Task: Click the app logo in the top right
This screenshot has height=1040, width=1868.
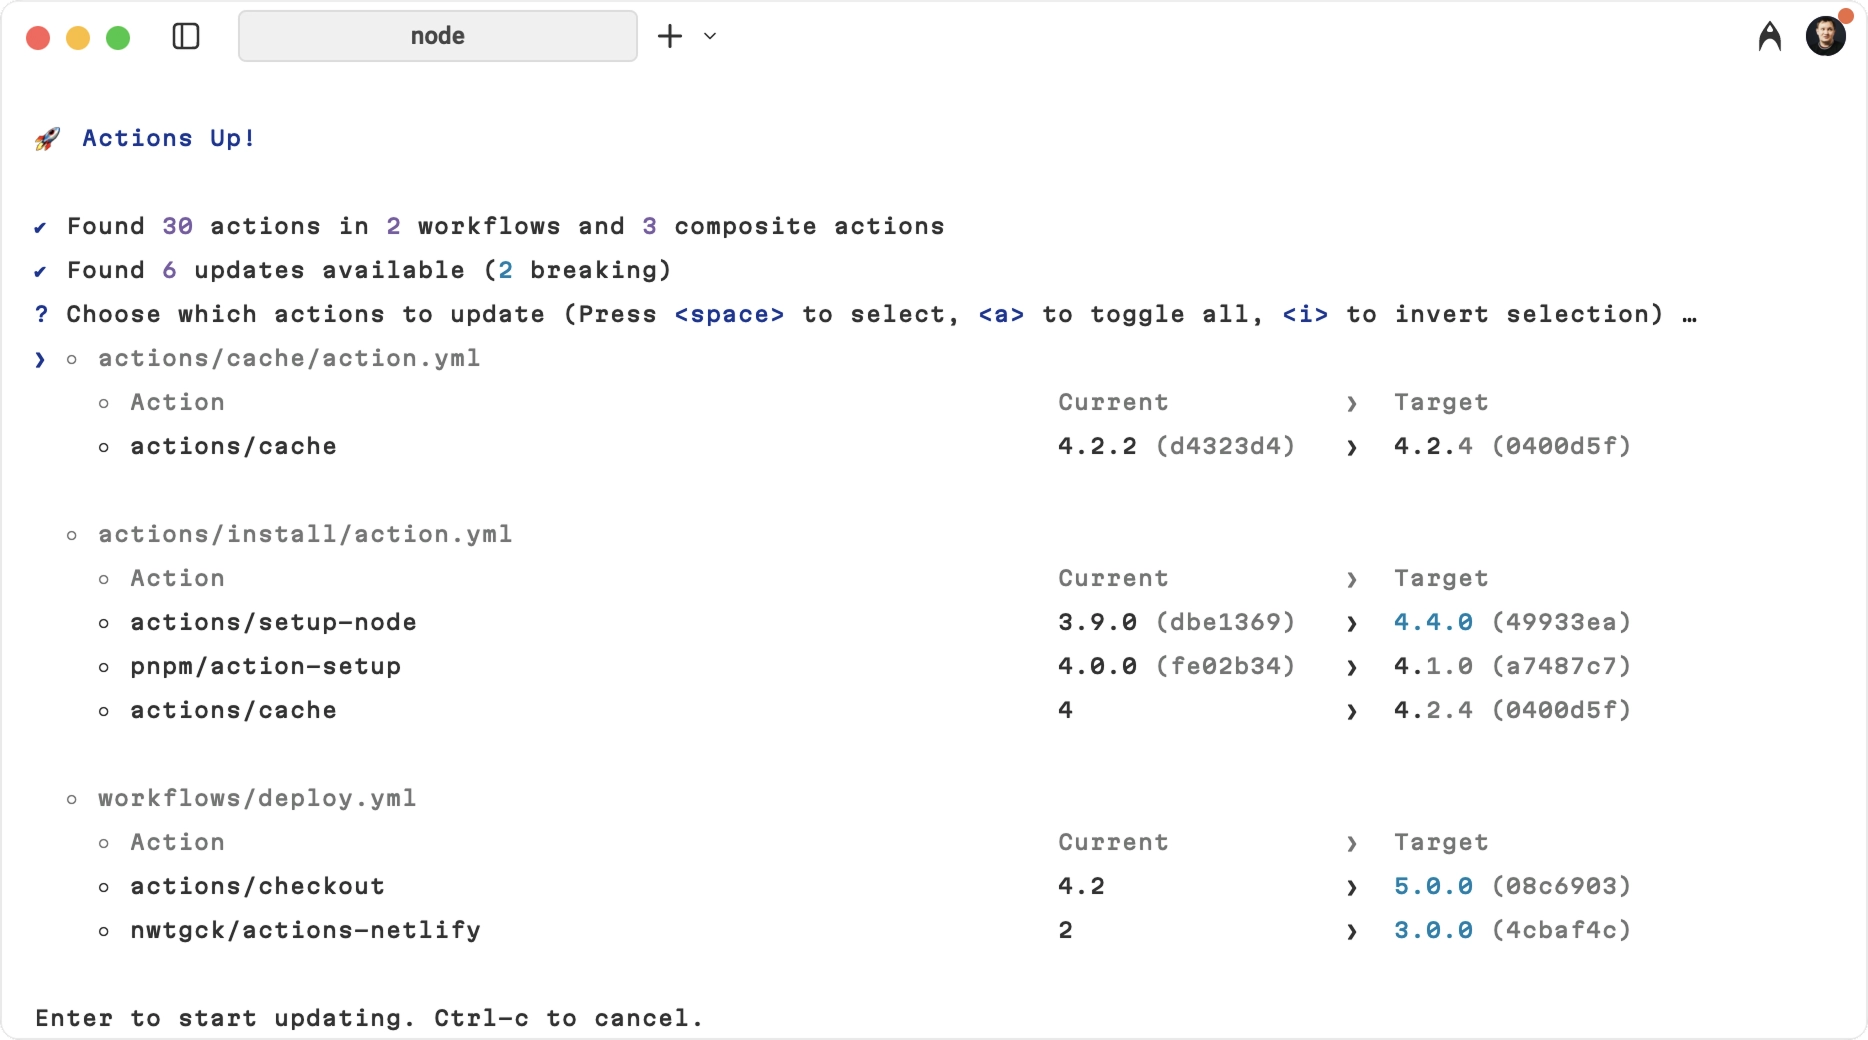Action: click(1768, 36)
